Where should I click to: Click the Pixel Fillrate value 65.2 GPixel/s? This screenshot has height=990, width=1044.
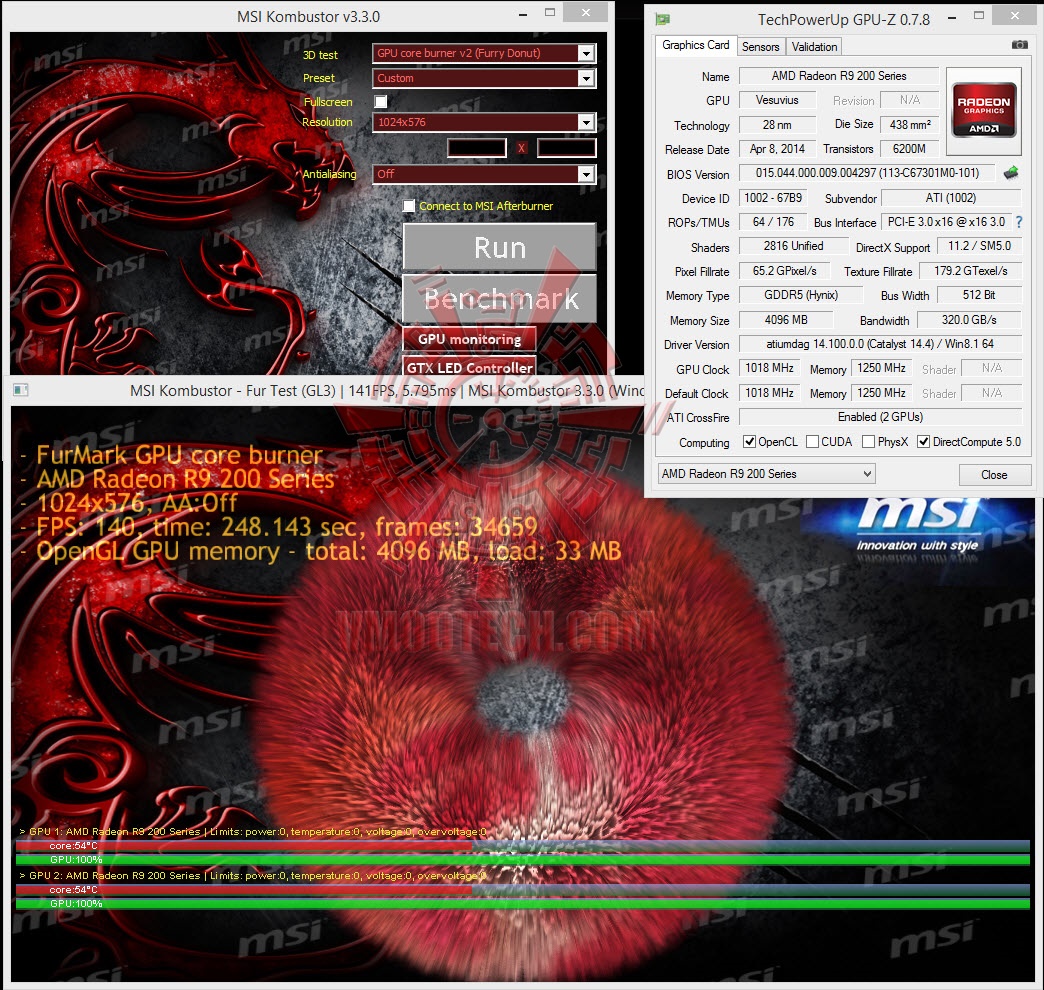(x=785, y=271)
